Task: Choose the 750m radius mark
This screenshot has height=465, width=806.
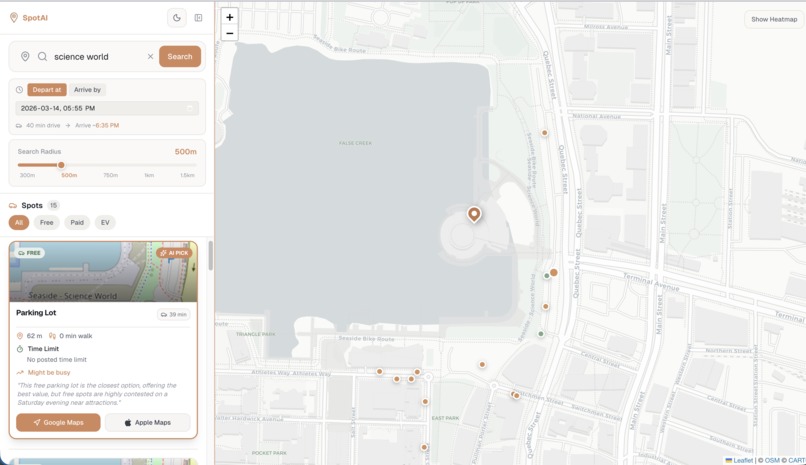Action: click(111, 175)
